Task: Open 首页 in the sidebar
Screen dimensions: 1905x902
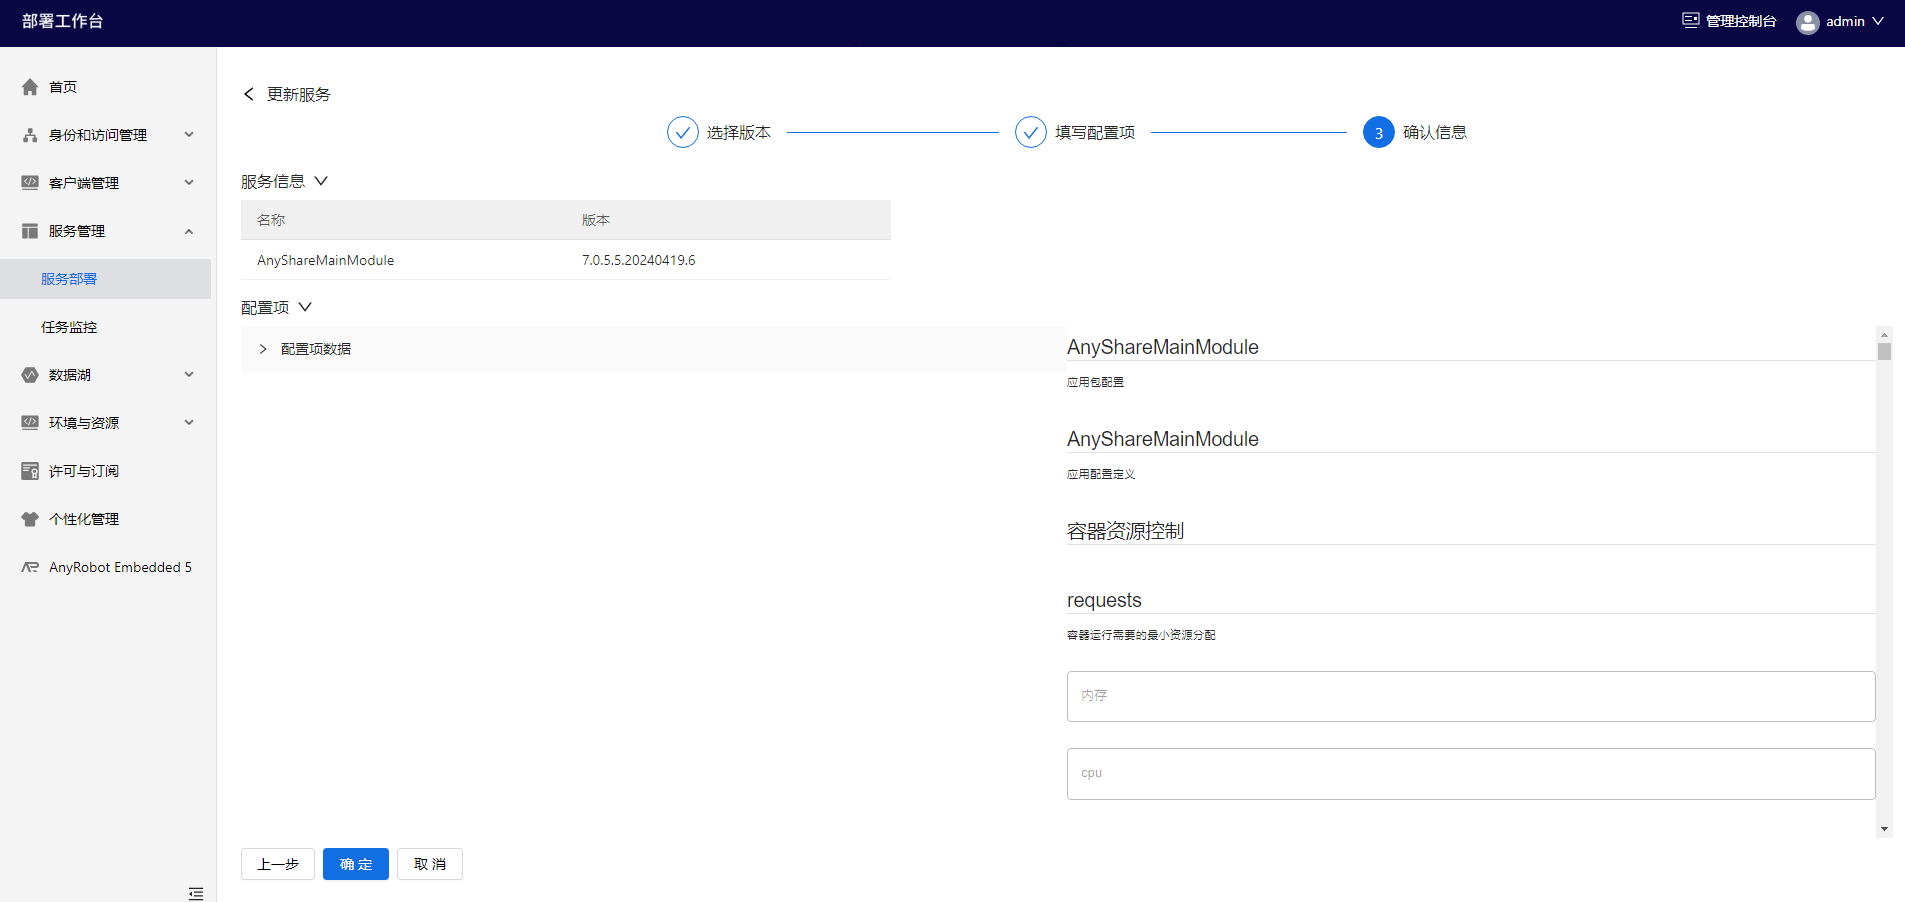Action: pos(63,87)
